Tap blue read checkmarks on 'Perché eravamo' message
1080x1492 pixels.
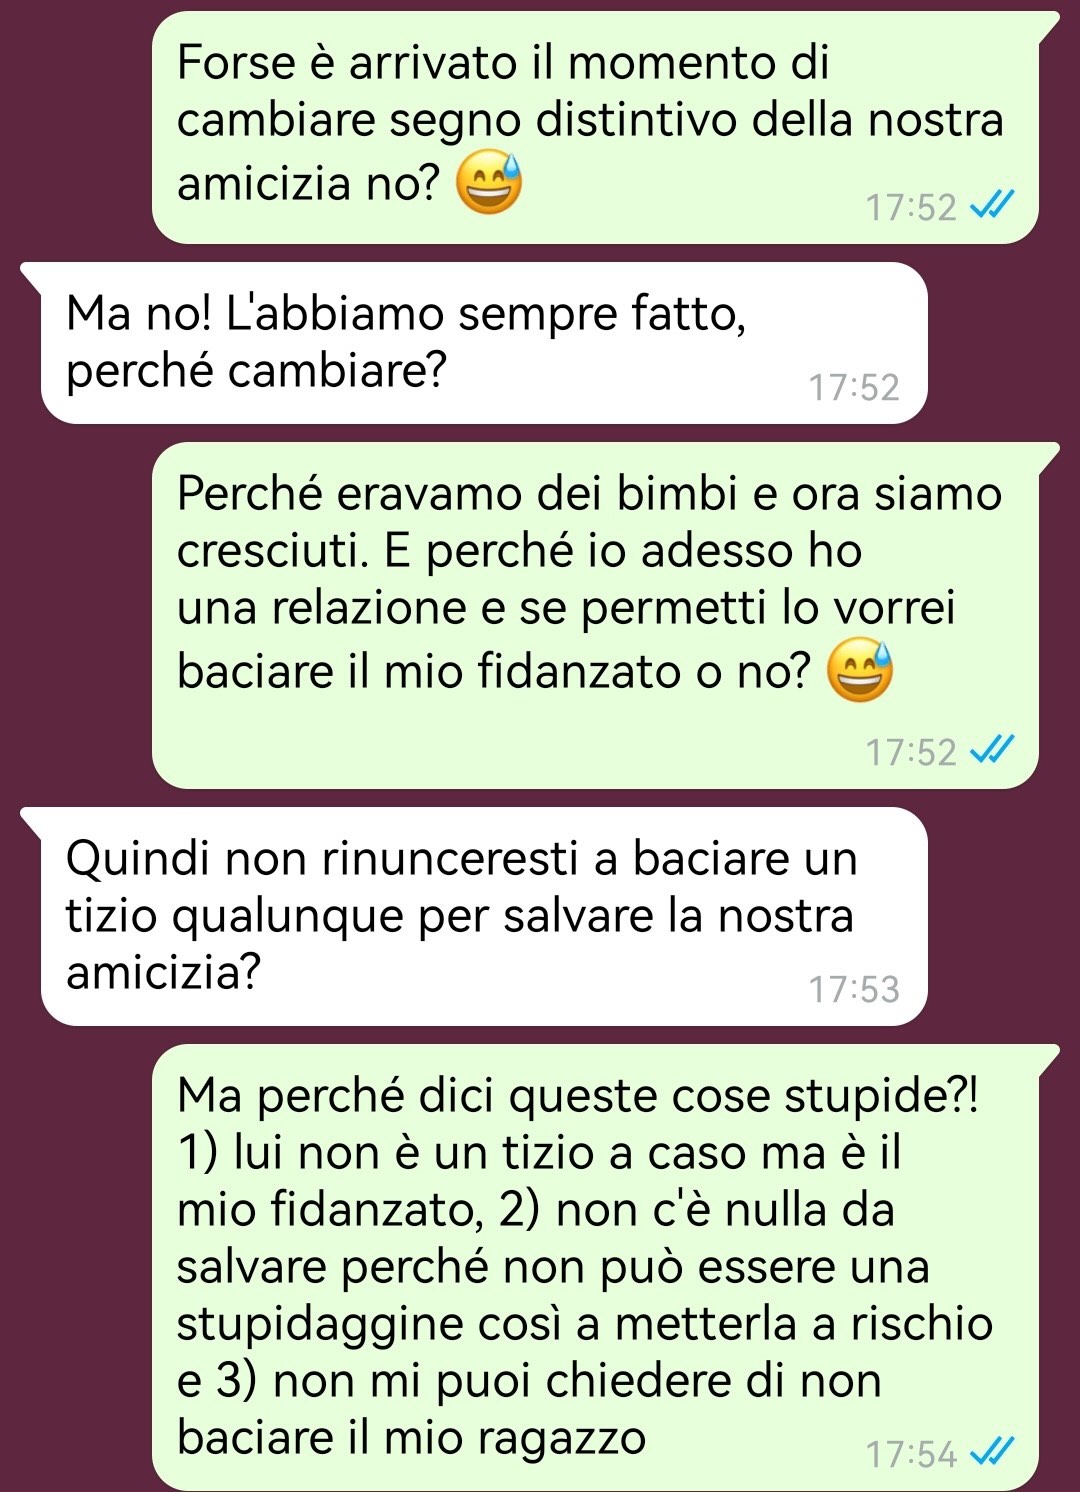click(992, 751)
